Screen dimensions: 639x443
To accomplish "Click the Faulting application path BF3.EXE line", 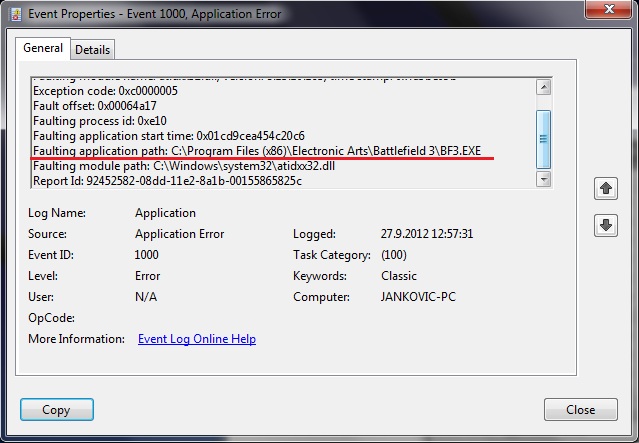I will click(x=257, y=151).
